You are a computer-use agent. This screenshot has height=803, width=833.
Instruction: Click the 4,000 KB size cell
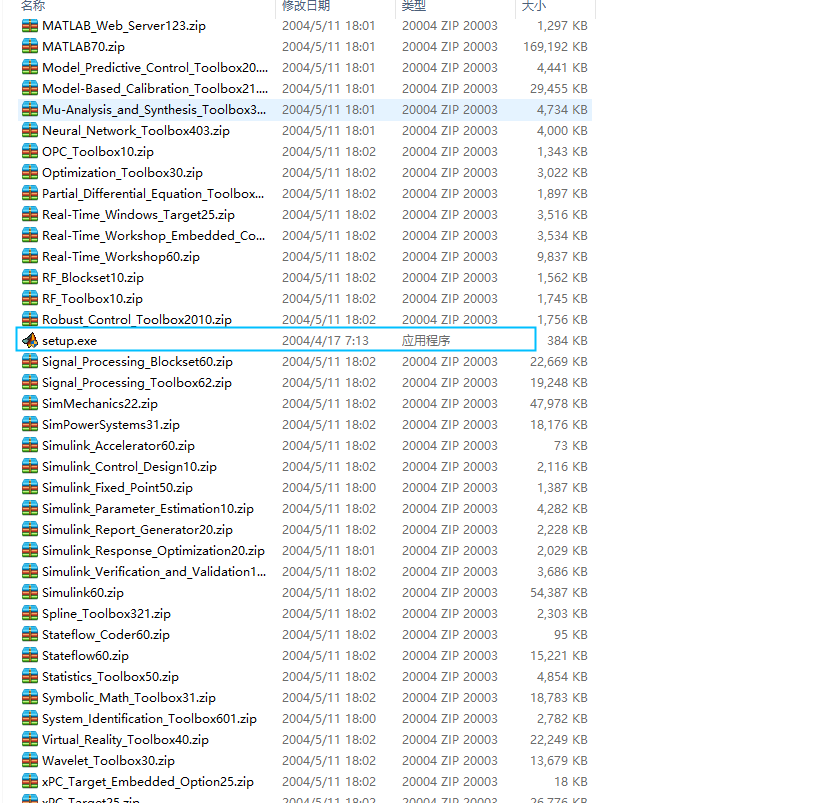coord(562,131)
